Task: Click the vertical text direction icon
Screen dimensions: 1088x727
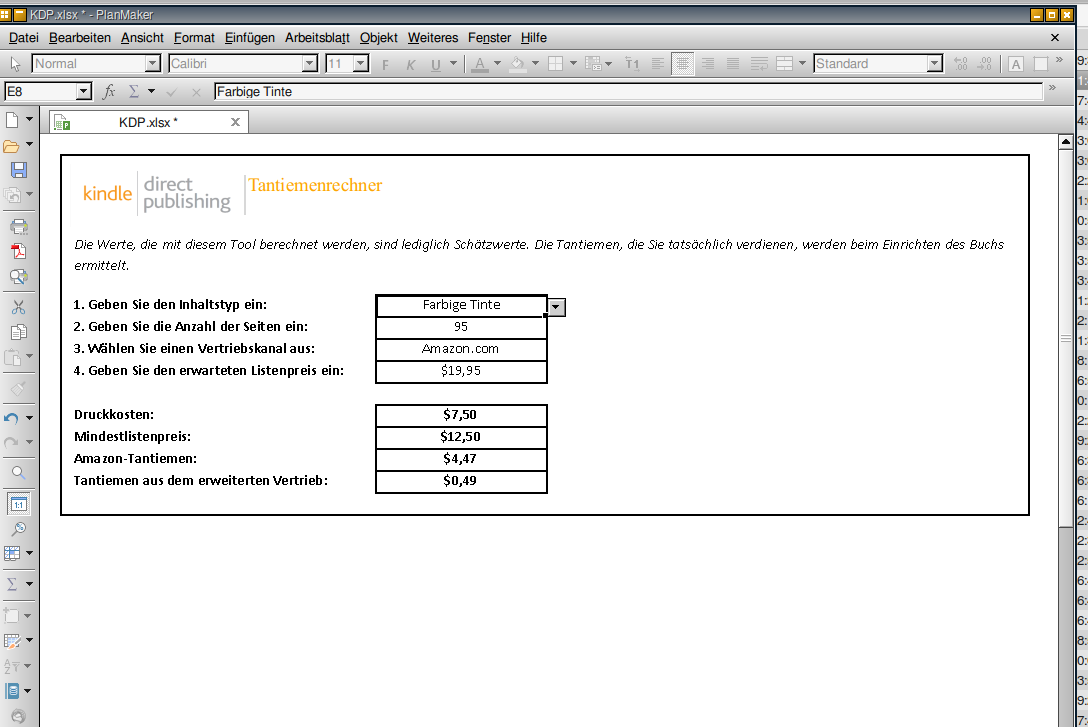Action: (632, 65)
